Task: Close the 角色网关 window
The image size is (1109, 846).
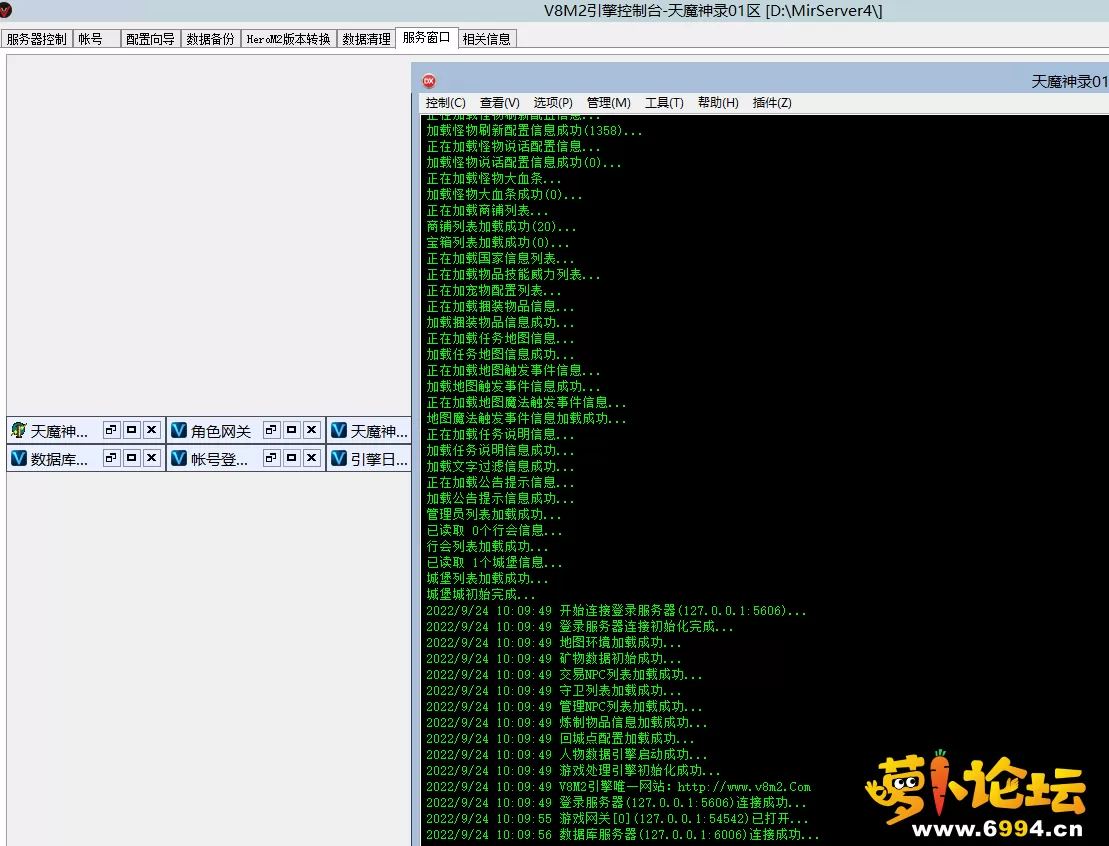Action: coord(311,429)
